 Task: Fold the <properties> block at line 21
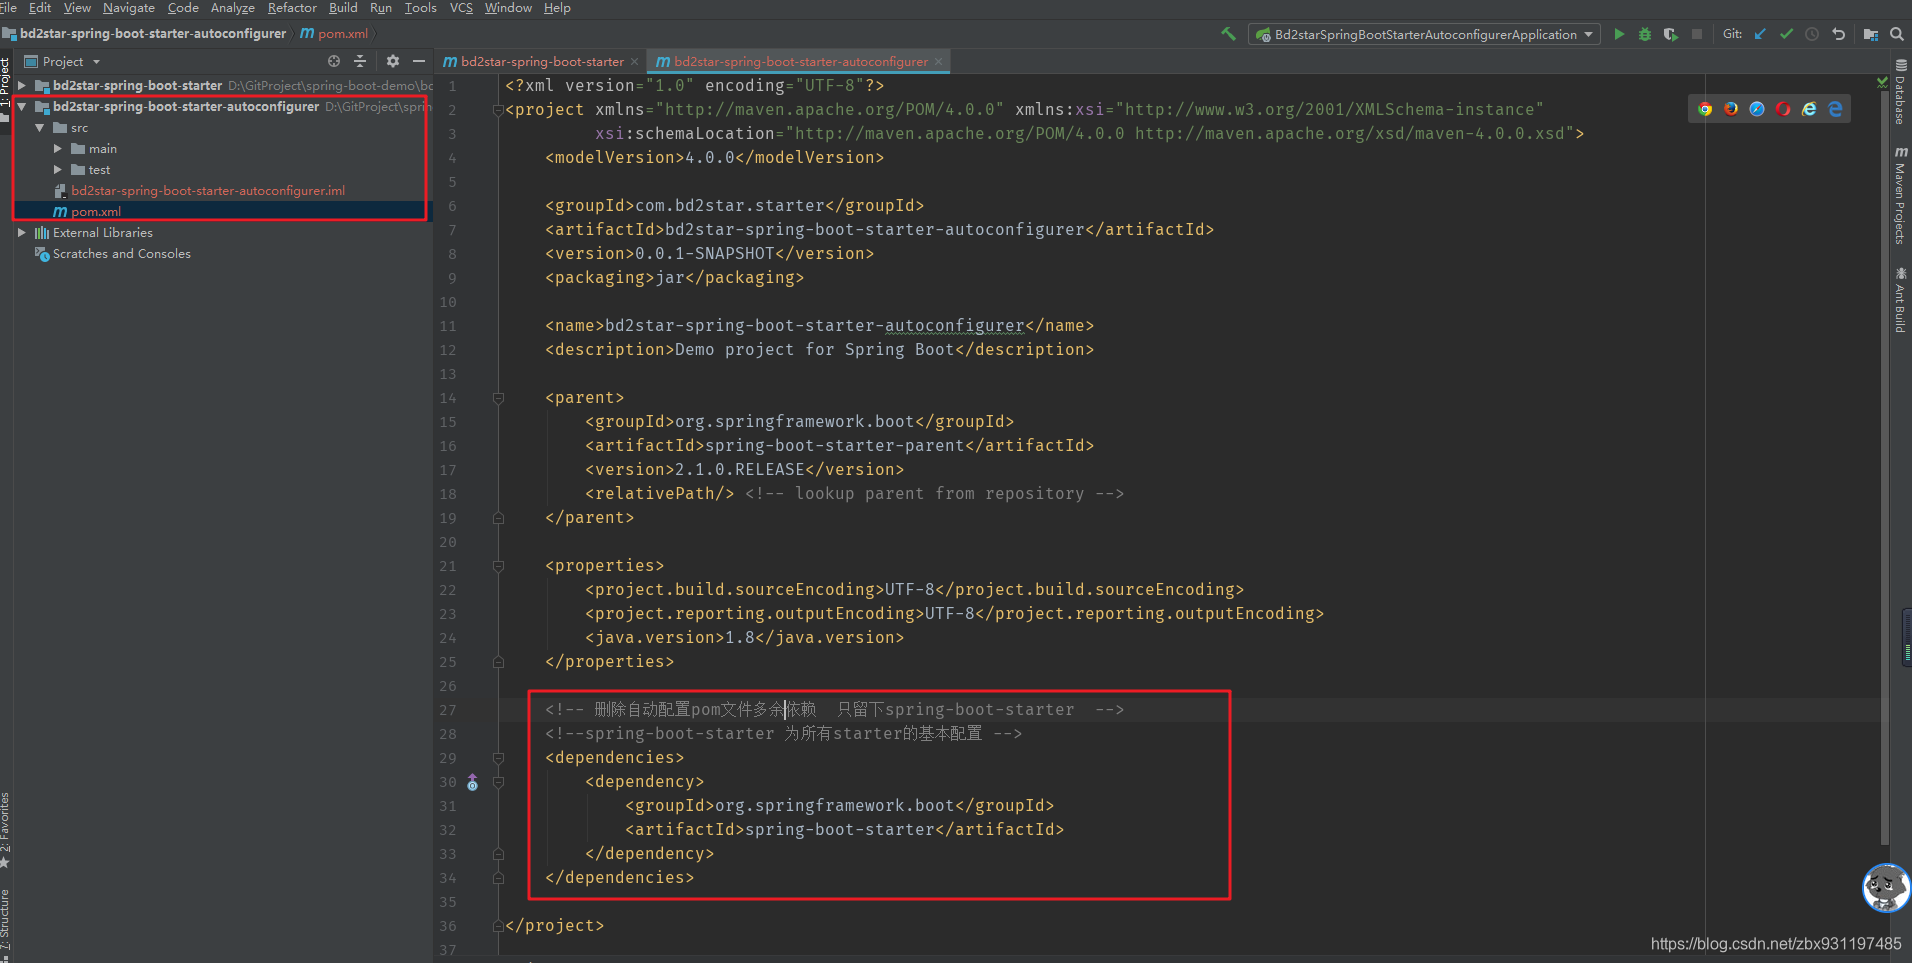pos(498,566)
